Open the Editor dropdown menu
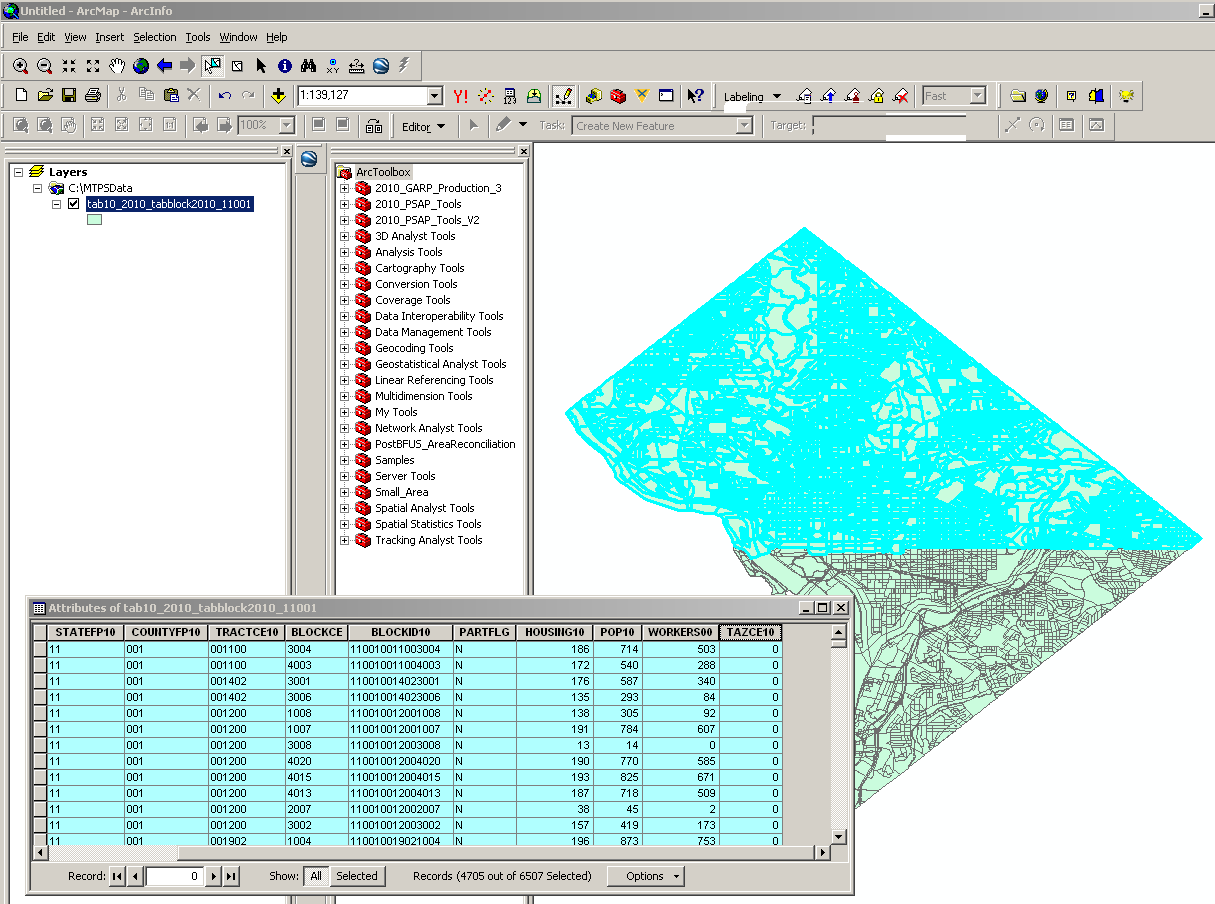 423,127
